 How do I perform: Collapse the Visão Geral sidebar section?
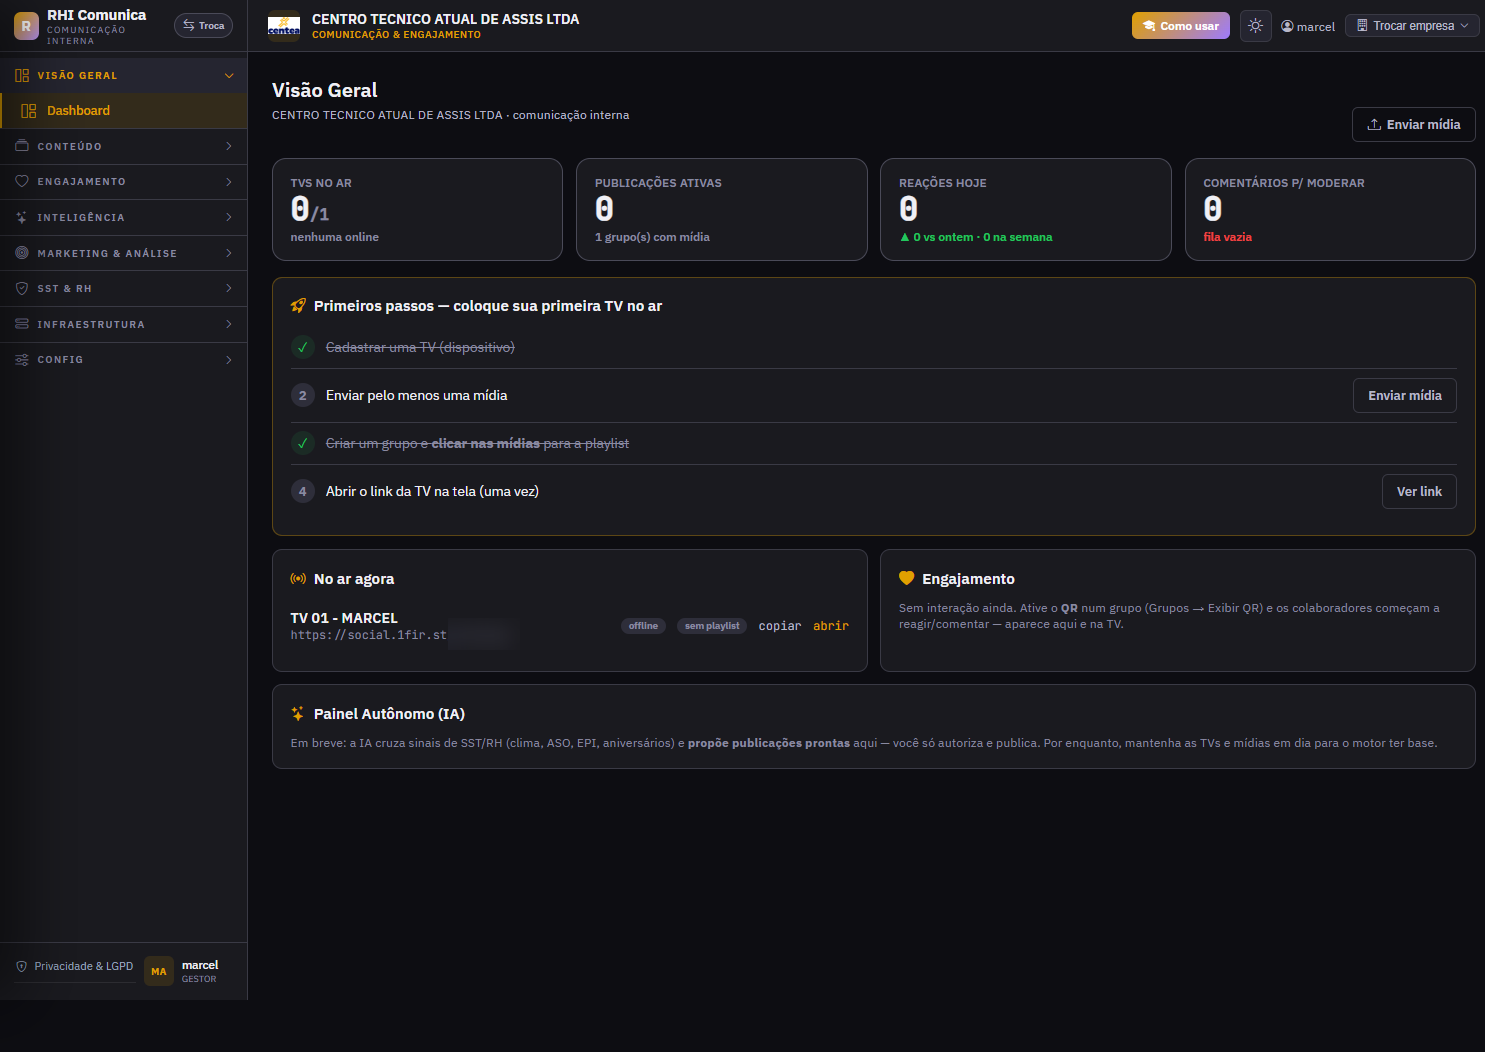[x=229, y=76]
